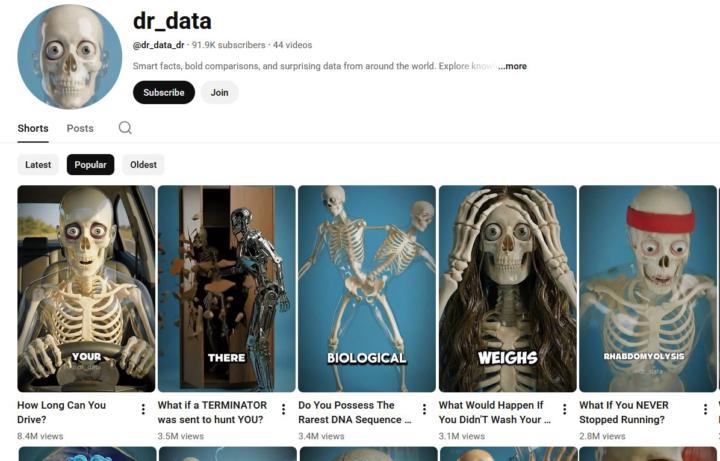Click the Join button

pos(219,92)
